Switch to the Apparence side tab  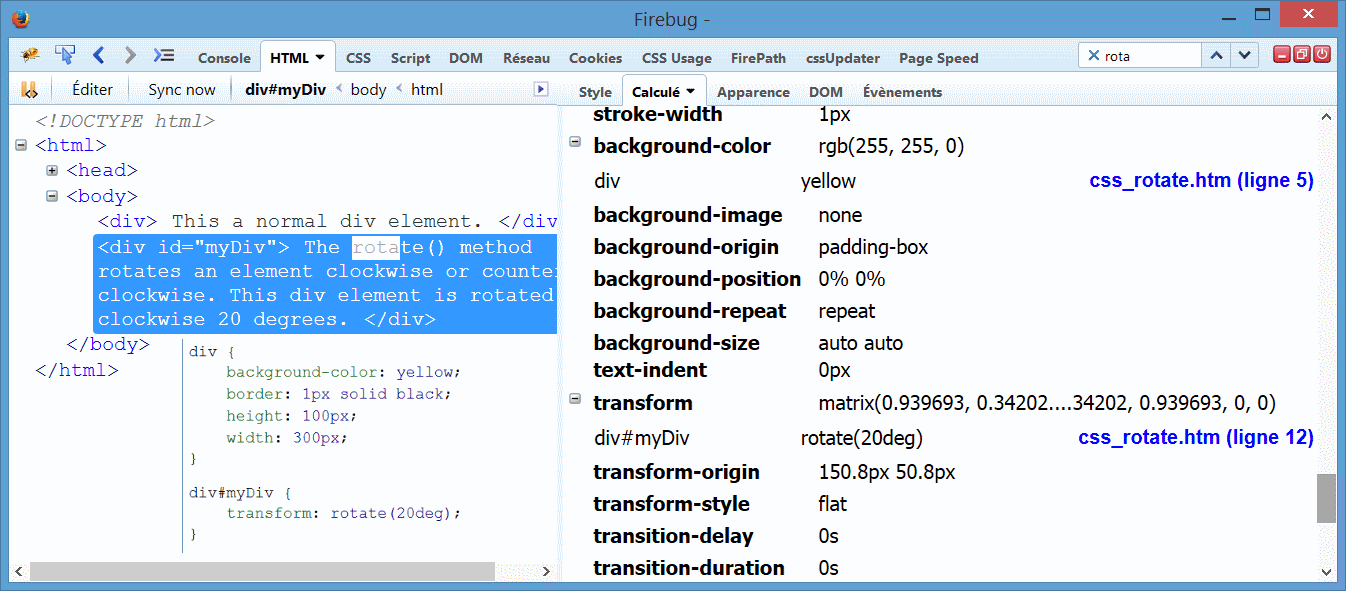[753, 91]
